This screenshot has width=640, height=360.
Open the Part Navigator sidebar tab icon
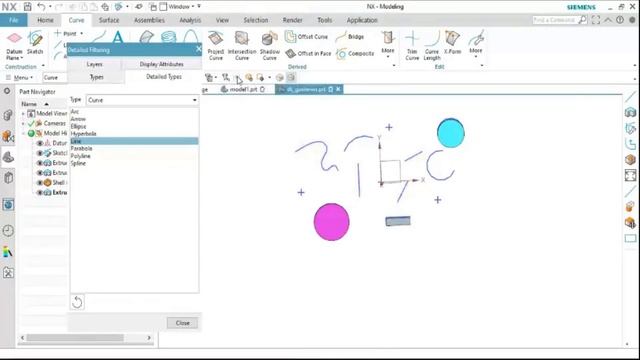(8, 157)
